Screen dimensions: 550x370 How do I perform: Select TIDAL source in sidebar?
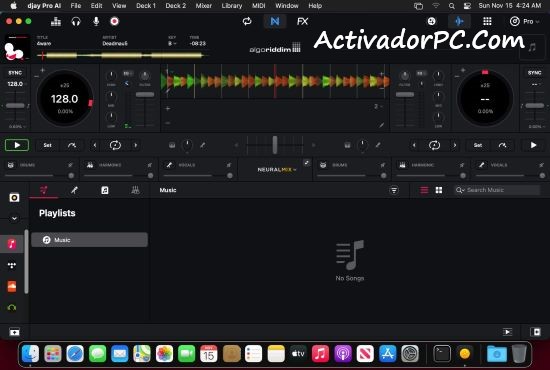click(12, 265)
